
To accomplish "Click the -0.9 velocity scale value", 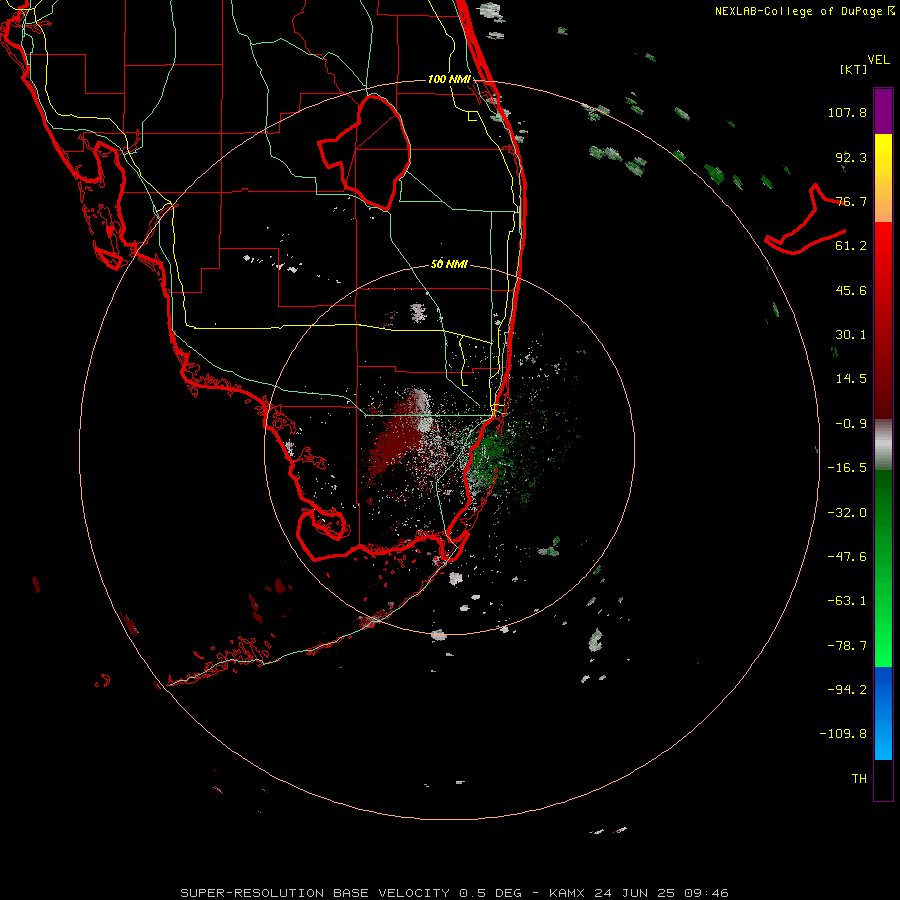I will [x=851, y=424].
